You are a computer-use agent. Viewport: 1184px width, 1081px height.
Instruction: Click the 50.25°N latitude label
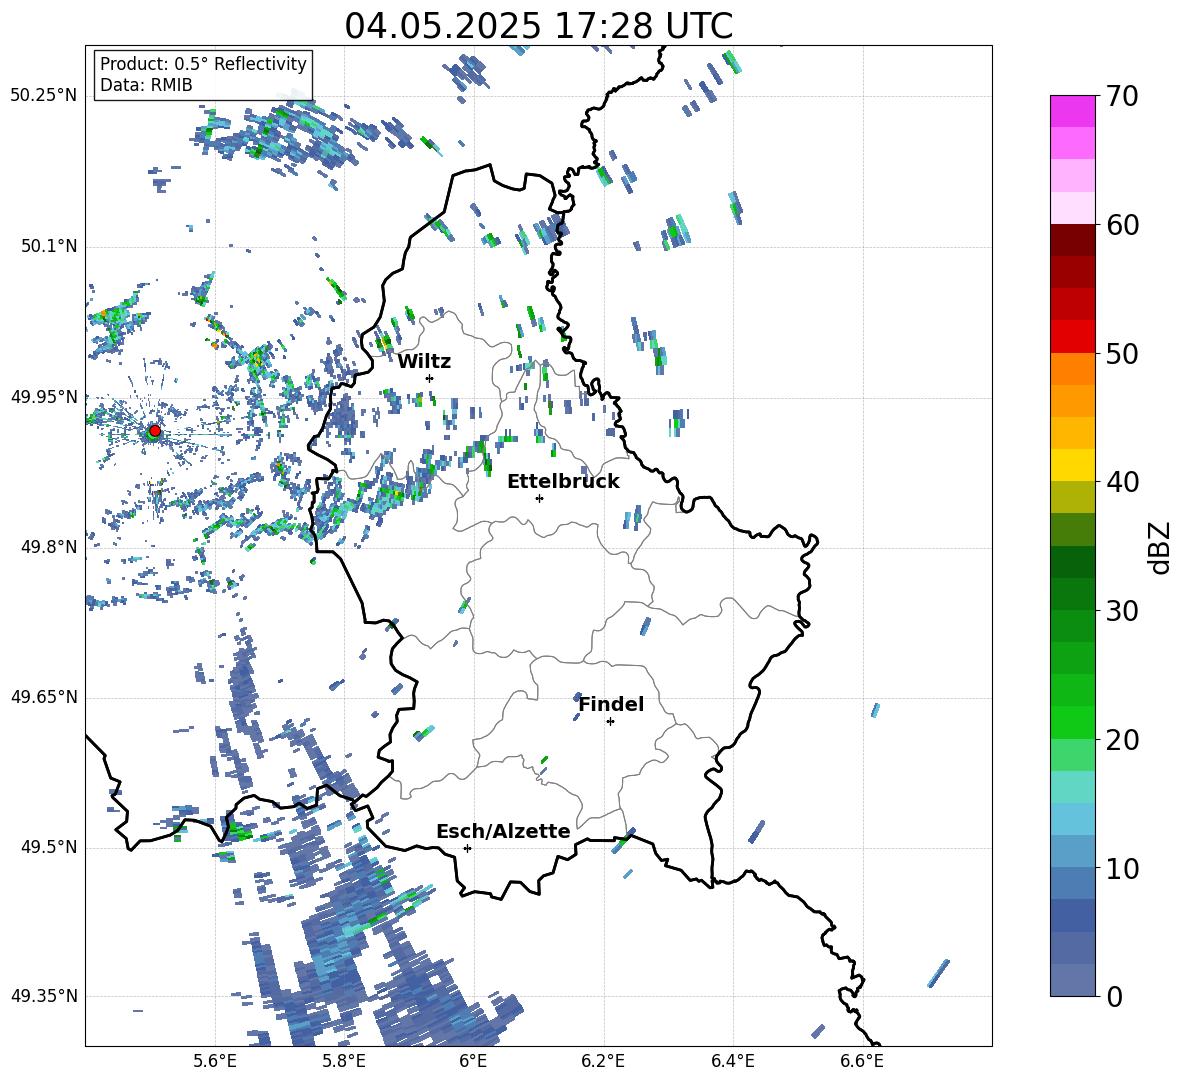click(x=44, y=96)
